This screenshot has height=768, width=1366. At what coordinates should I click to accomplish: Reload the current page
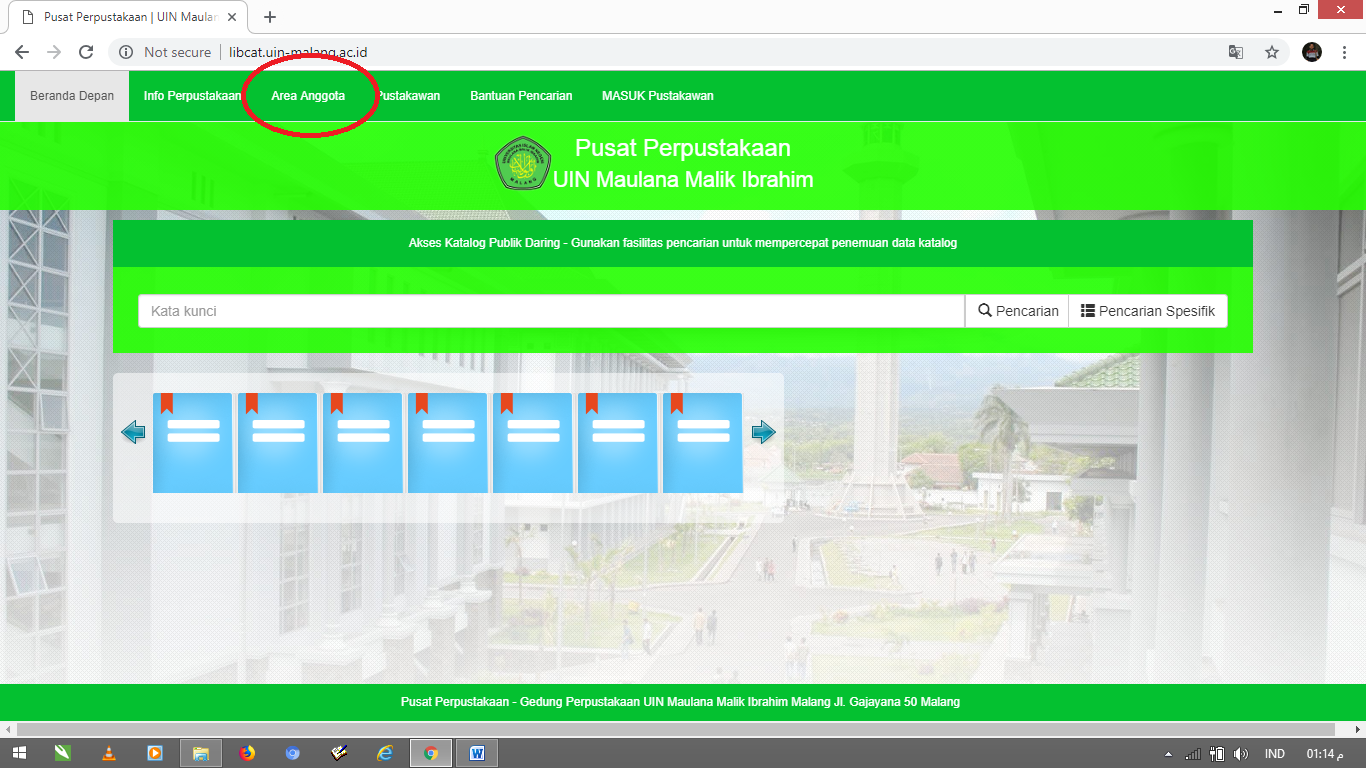tap(86, 52)
